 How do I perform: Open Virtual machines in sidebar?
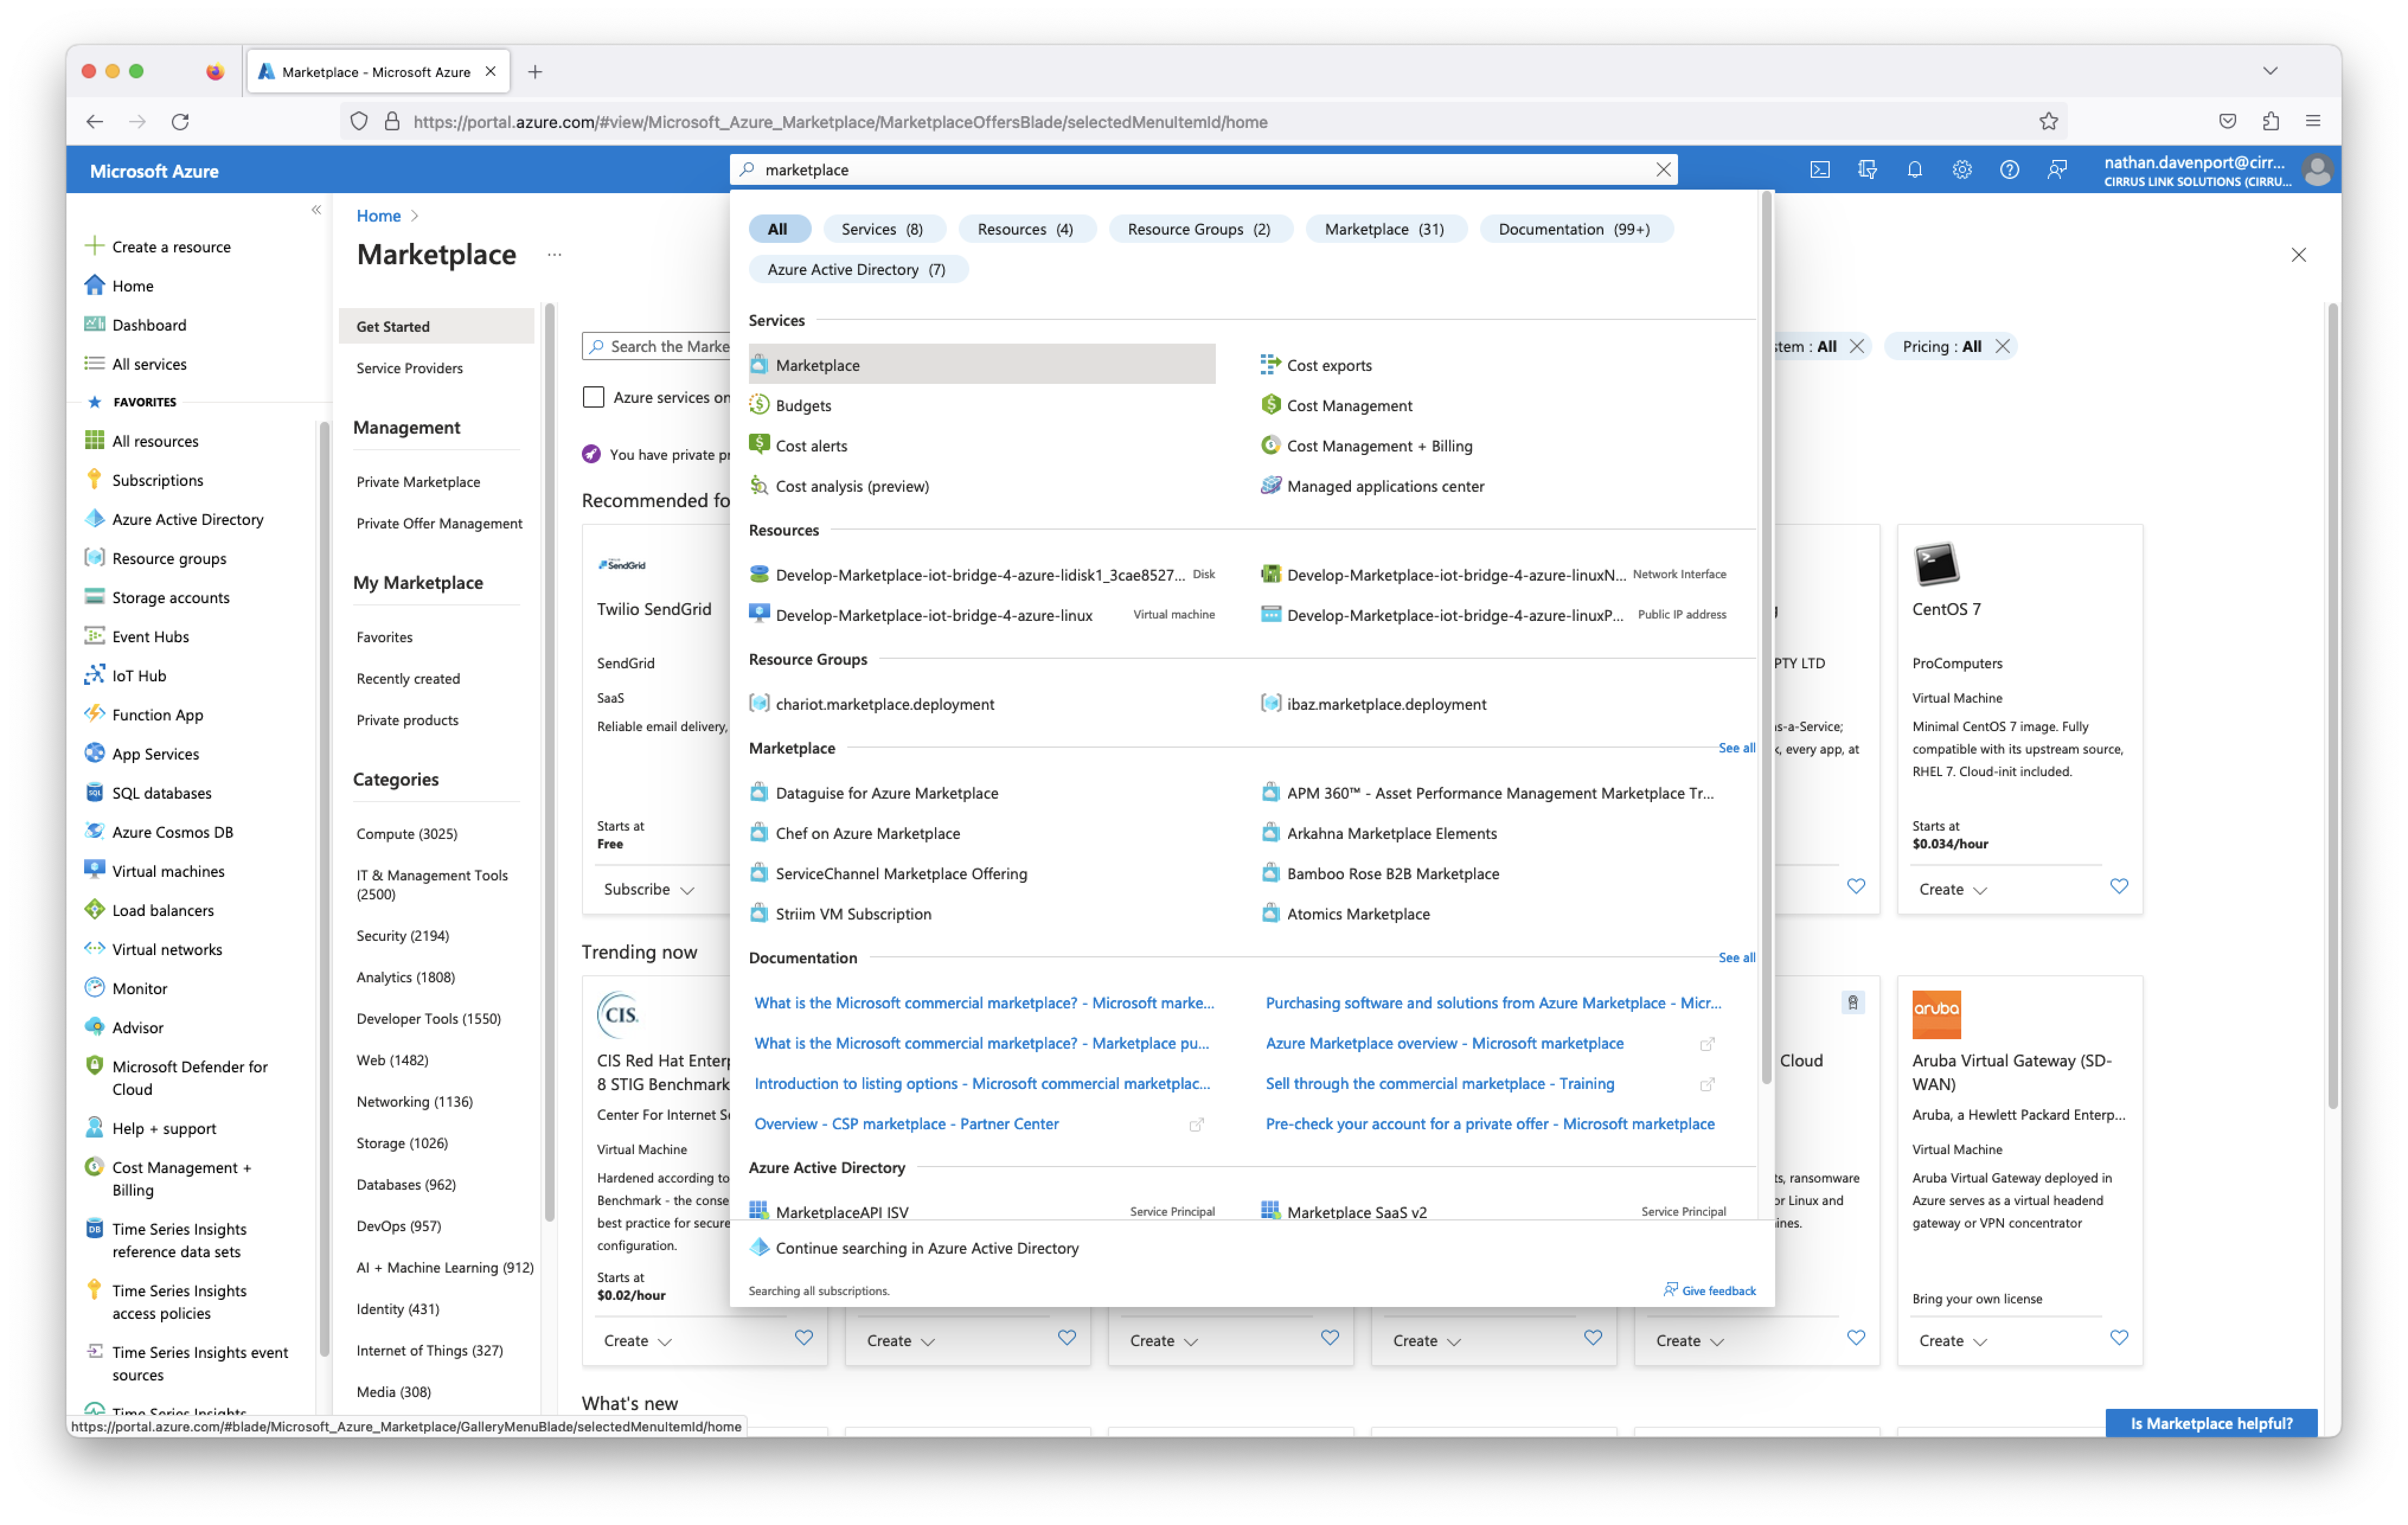point(168,871)
